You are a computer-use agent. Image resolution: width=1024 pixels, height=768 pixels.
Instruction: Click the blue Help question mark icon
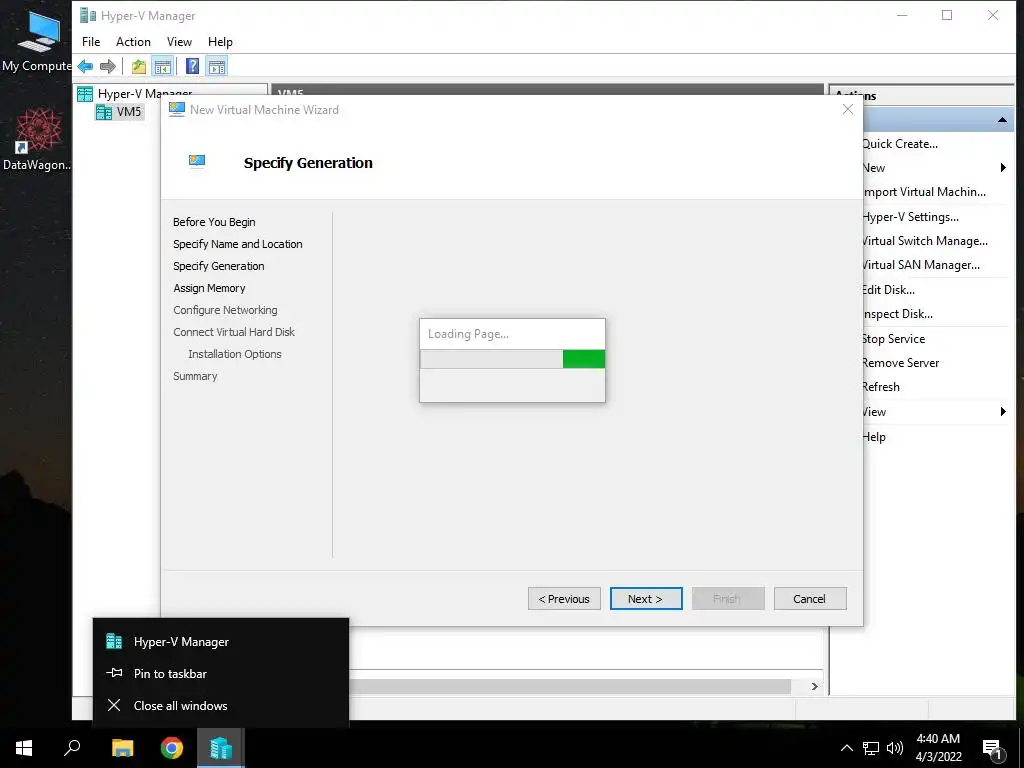coord(192,66)
